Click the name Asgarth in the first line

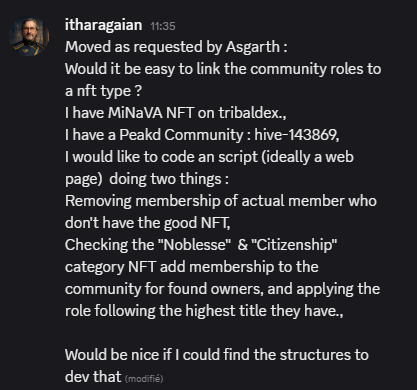(x=253, y=47)
